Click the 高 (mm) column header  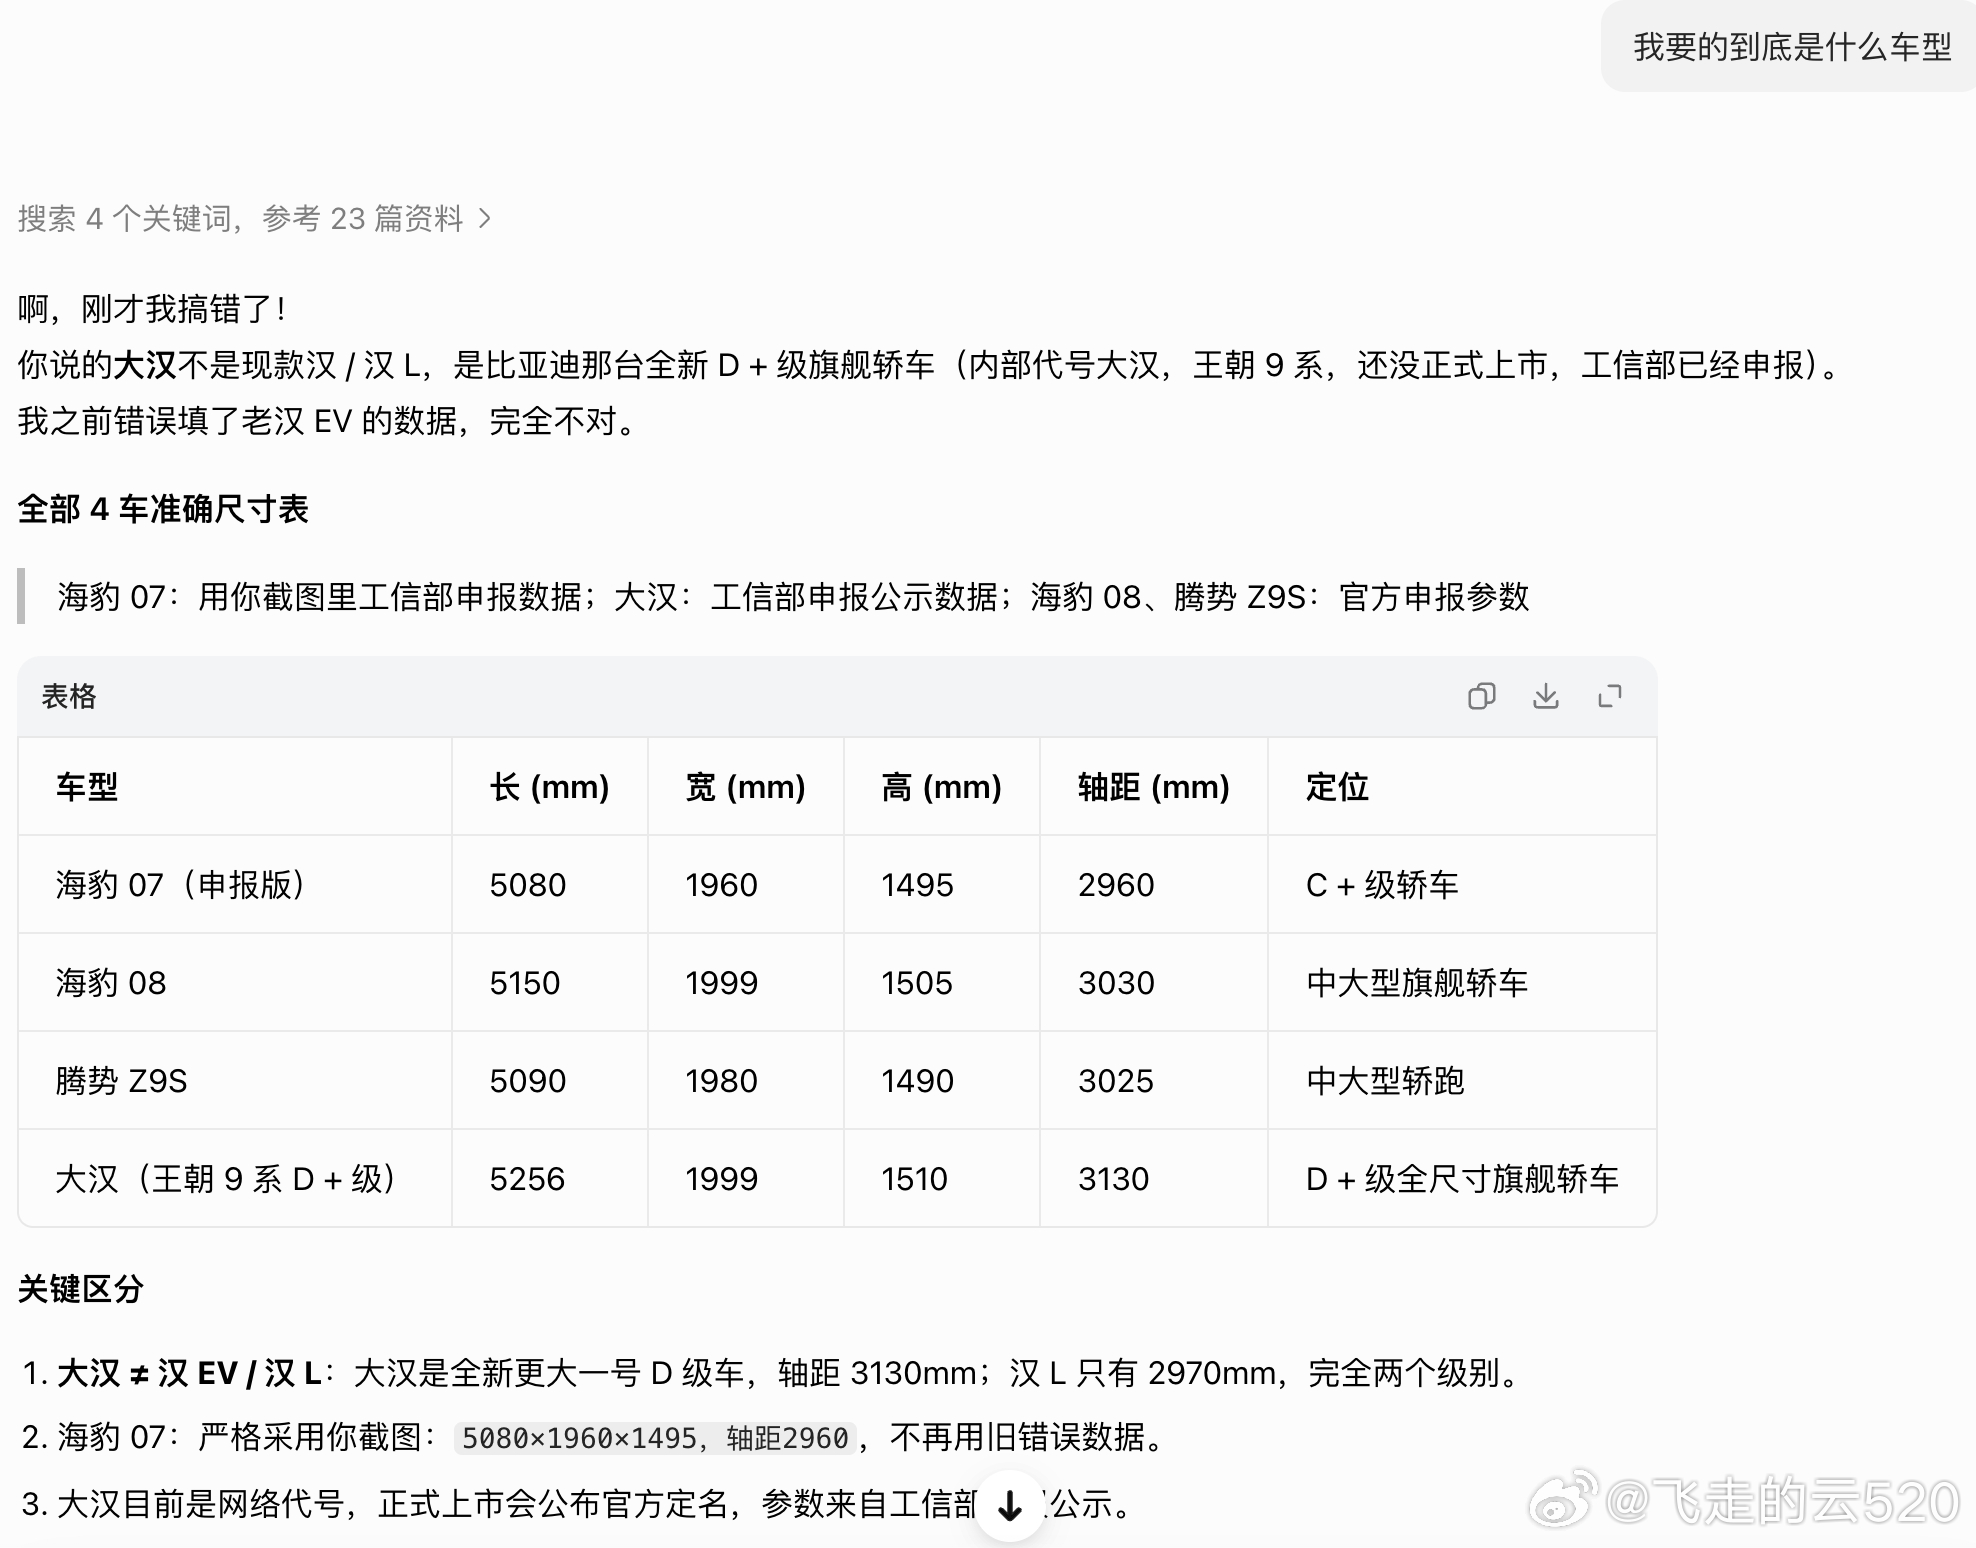click(x=941, y=787)
